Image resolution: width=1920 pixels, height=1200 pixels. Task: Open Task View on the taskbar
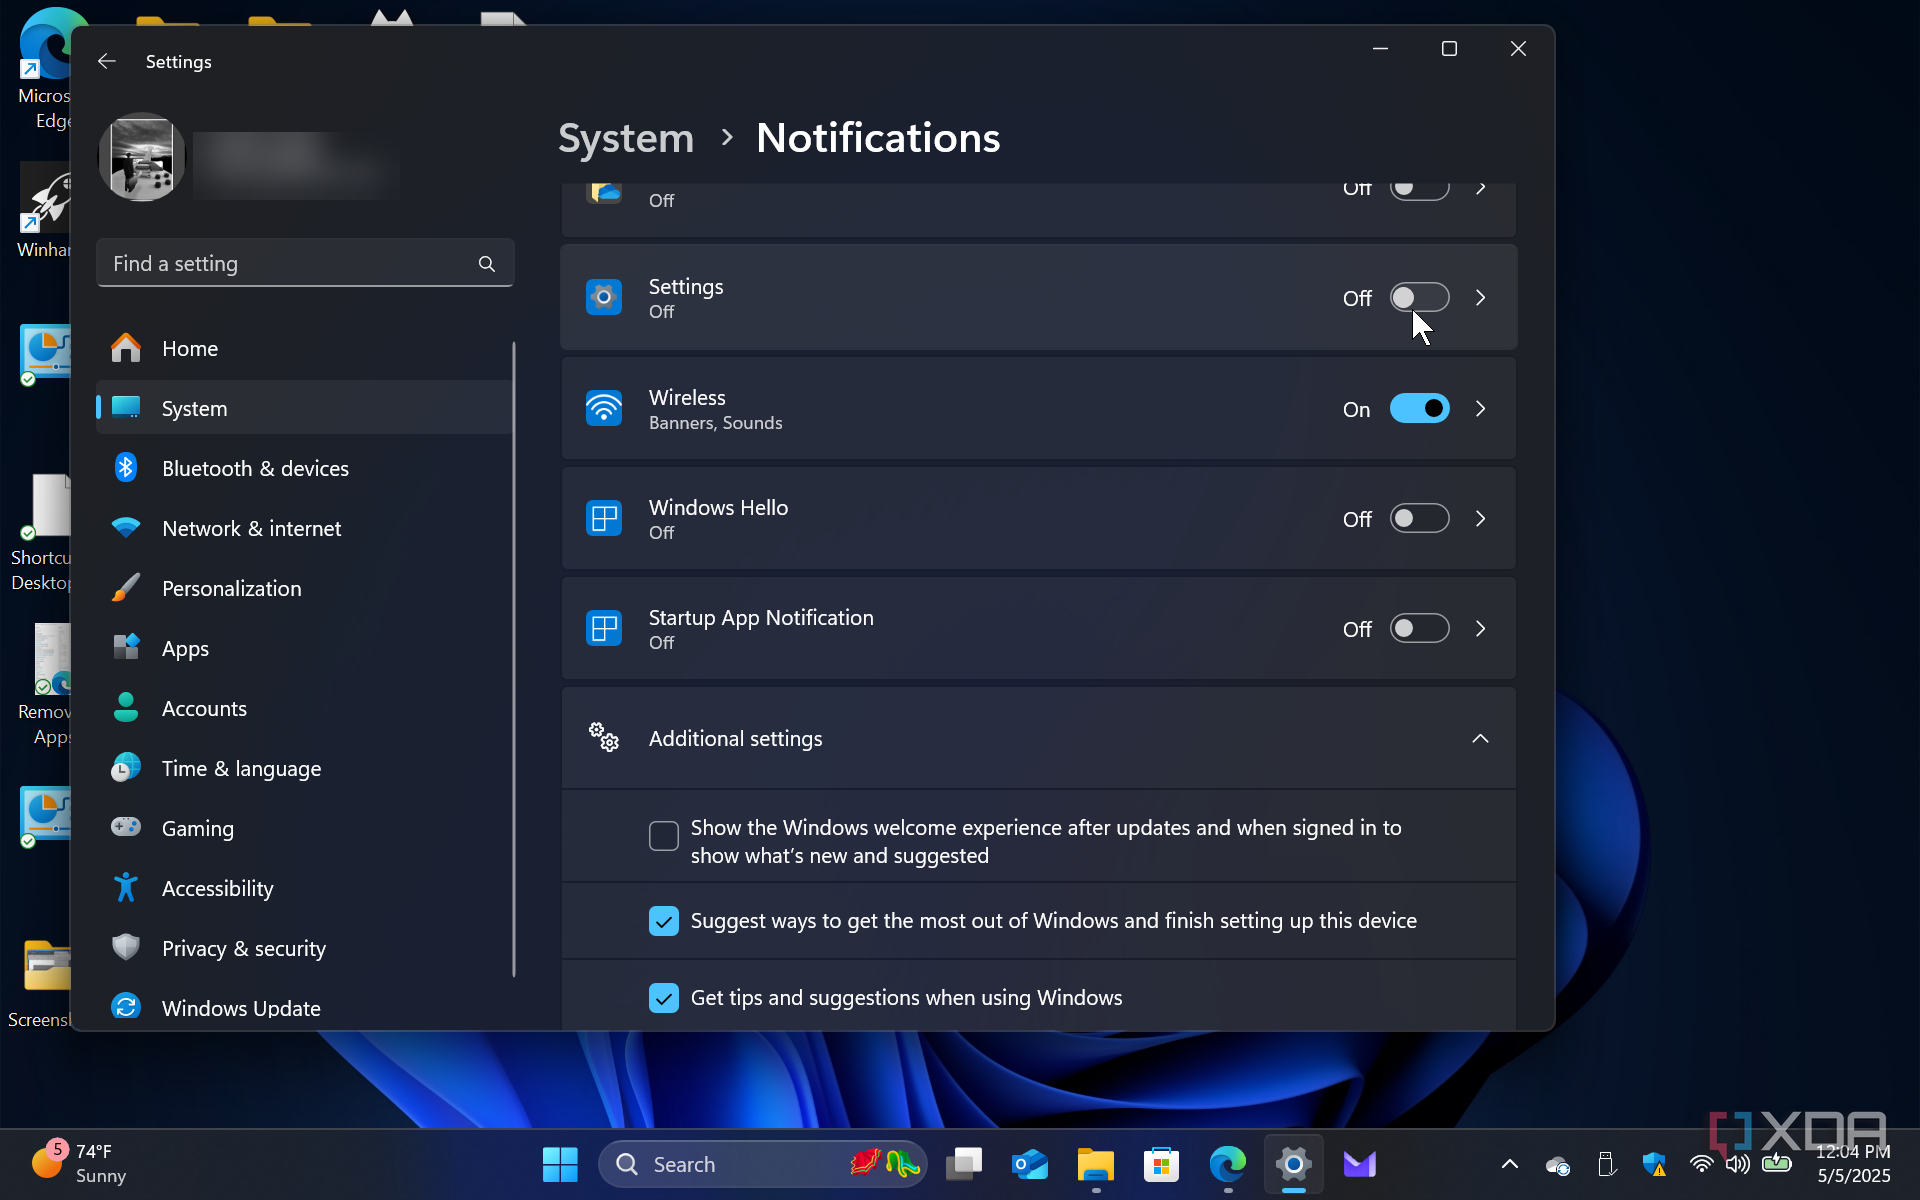pos(964,1164)
